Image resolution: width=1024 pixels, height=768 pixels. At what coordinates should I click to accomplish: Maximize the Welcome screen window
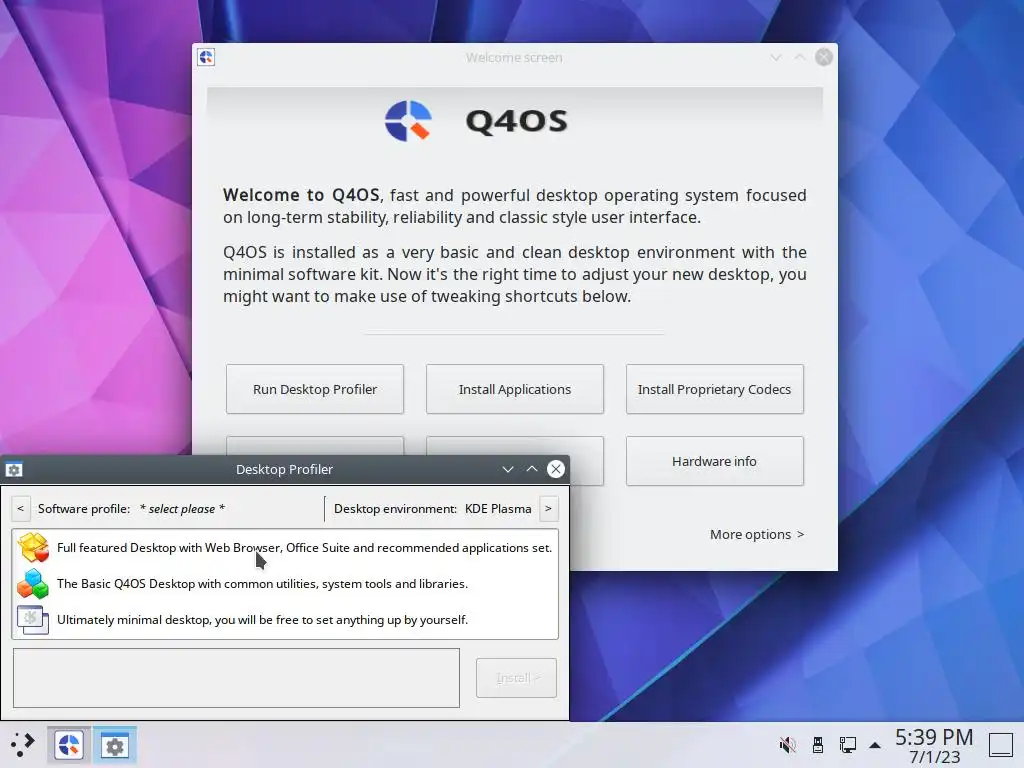point(799,57)
